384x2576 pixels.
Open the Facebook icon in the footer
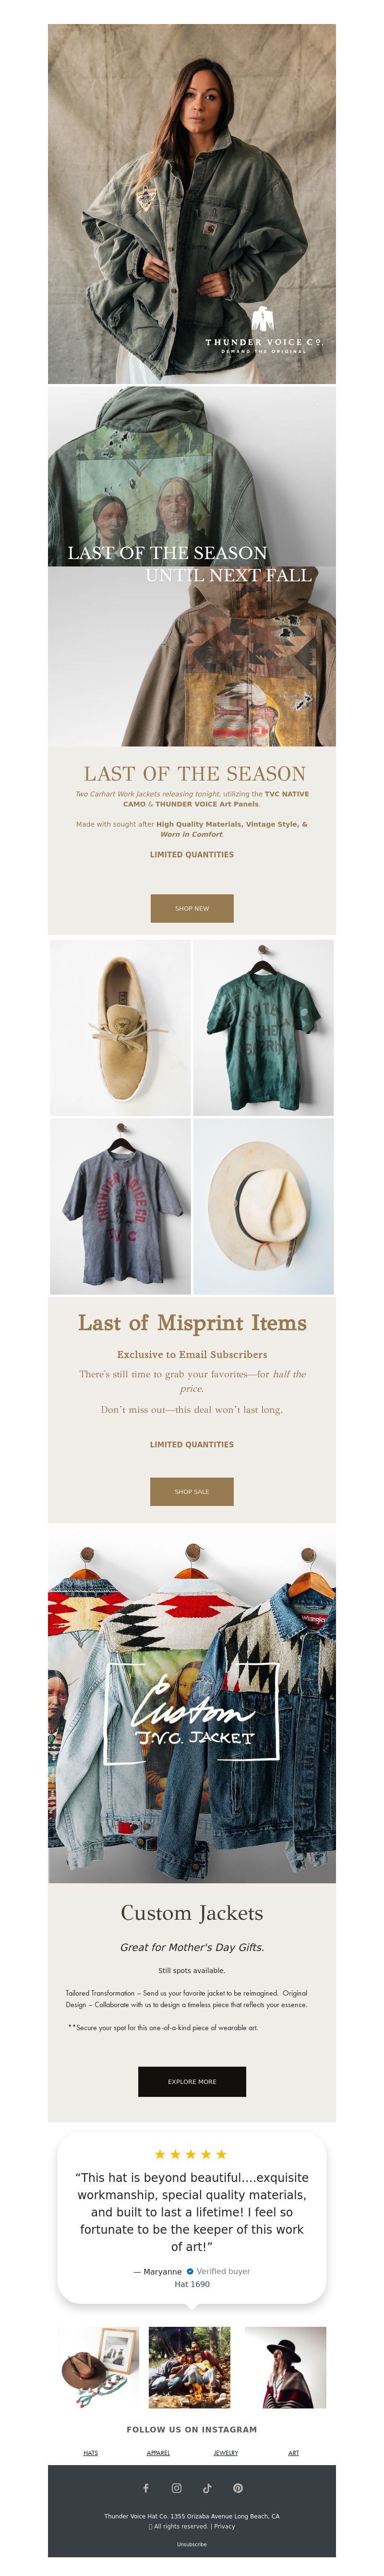pyautogui.click(x=146, y=2488)
